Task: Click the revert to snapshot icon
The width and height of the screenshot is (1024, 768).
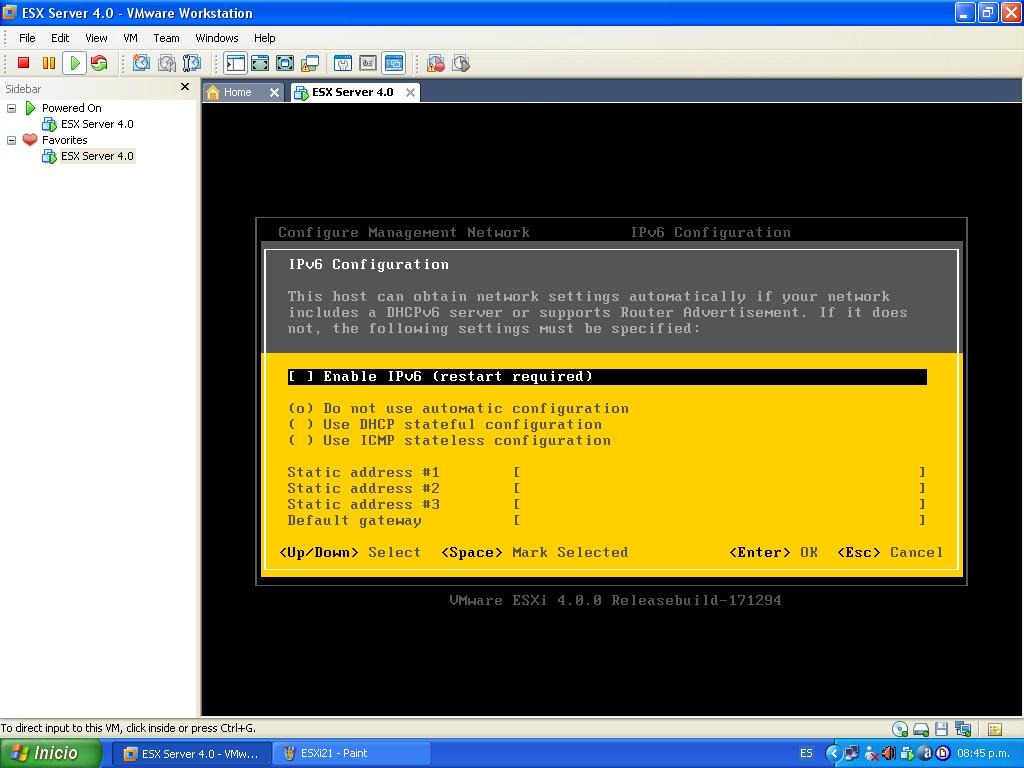Action: (x=167, y=63)
